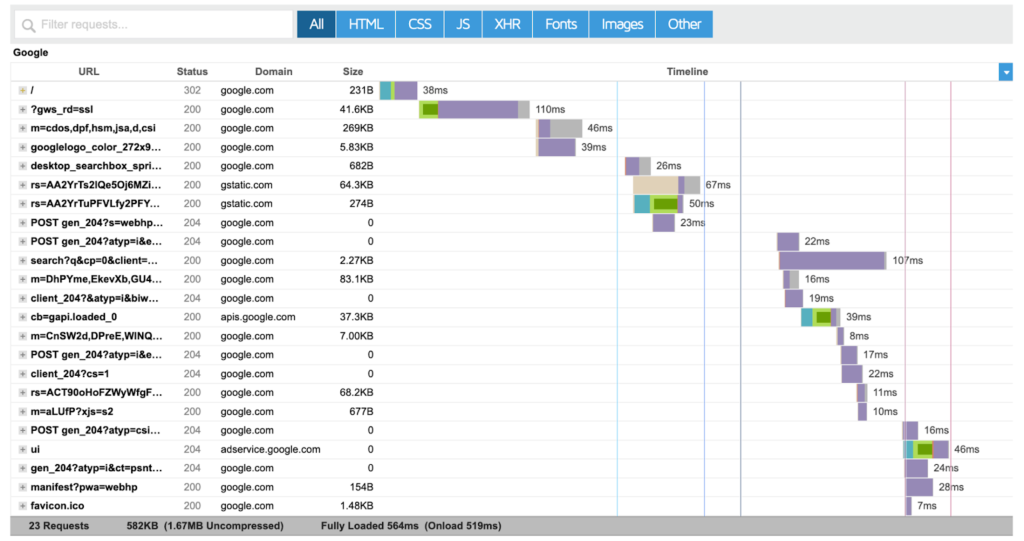Expand the ?gws_rd=ssl request row
The image size is (1024, 541).
pyautogui.click(x=22, y=109)
